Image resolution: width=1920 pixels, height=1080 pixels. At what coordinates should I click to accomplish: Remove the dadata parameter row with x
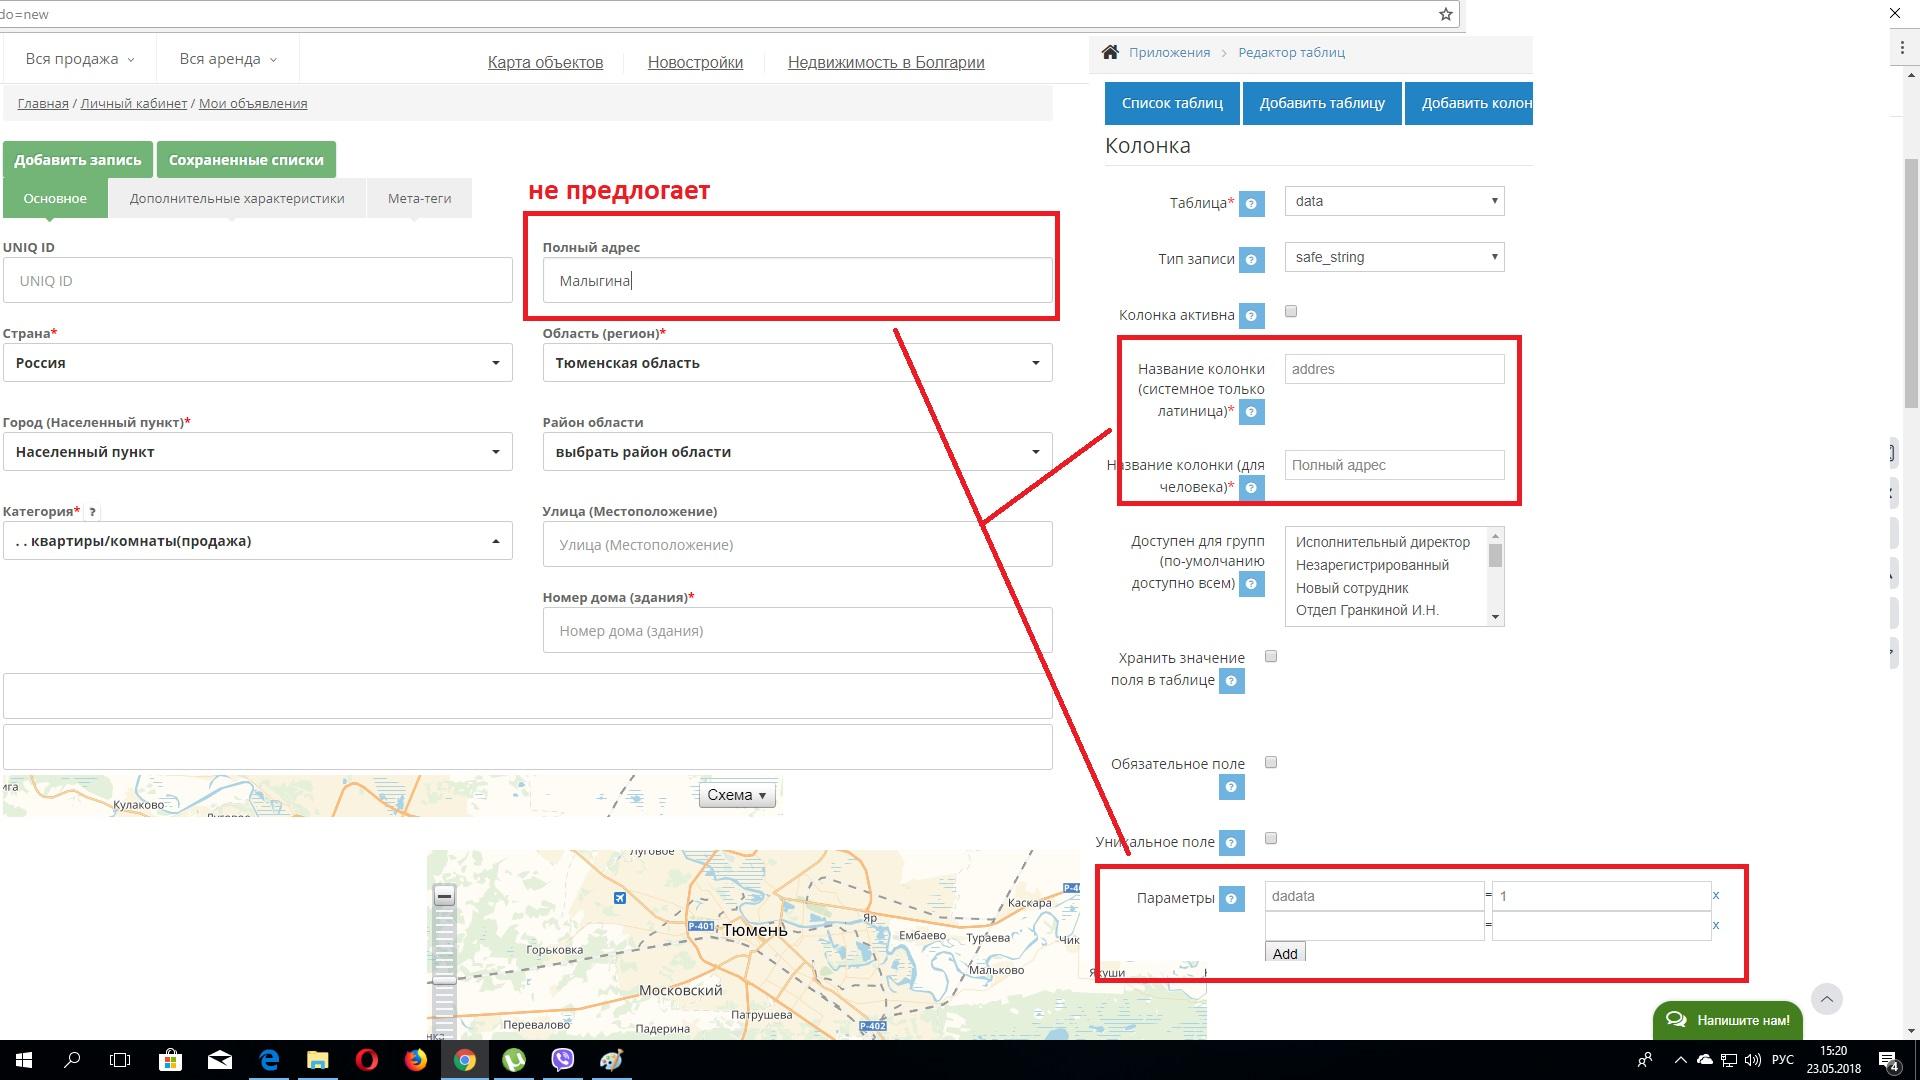coord(1716,896)
